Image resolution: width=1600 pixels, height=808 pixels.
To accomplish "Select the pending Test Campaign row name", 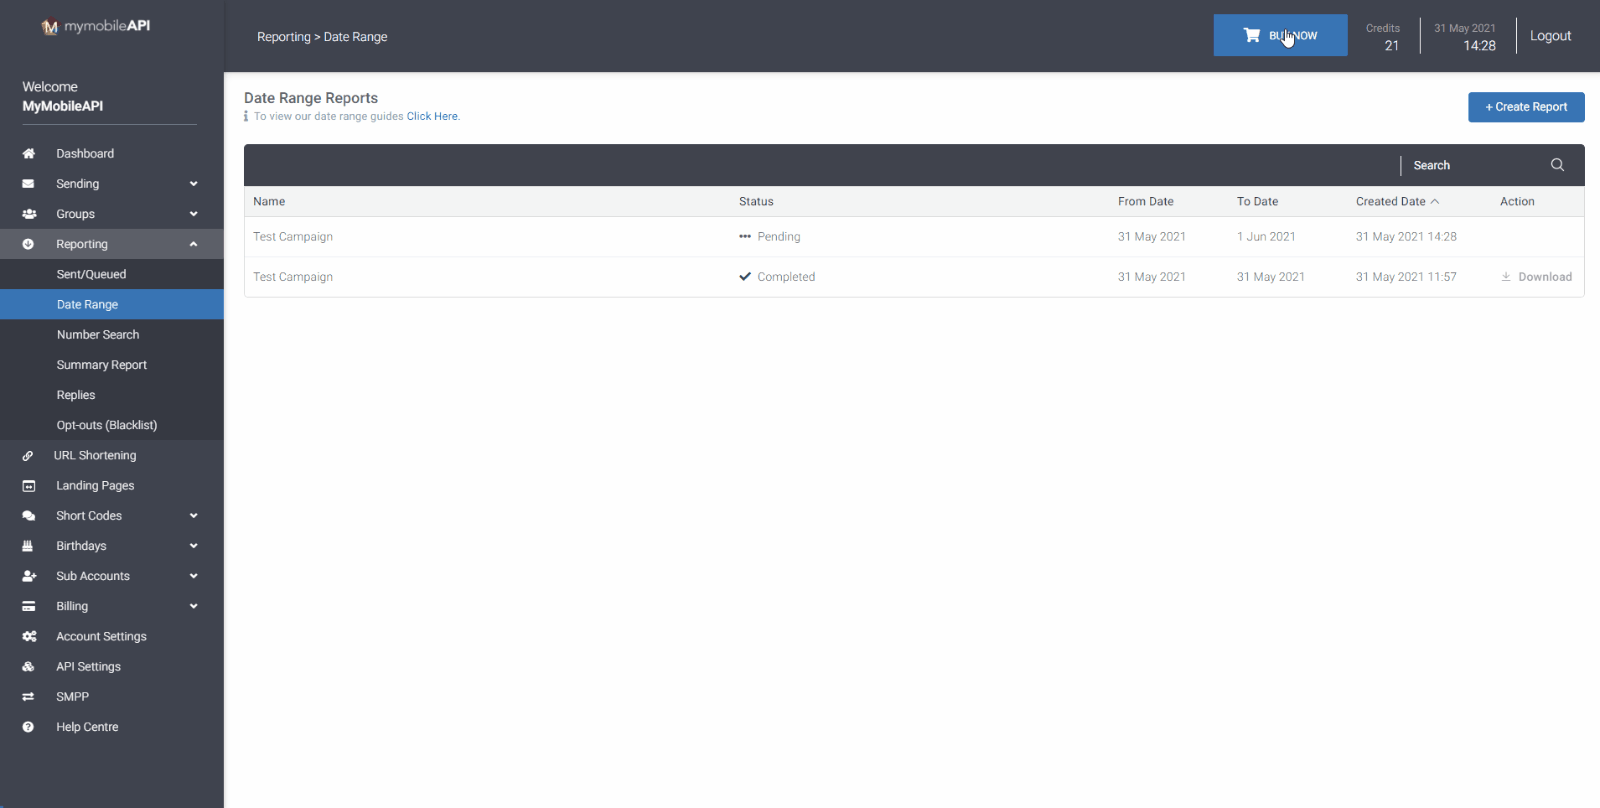I will point(293,237).
